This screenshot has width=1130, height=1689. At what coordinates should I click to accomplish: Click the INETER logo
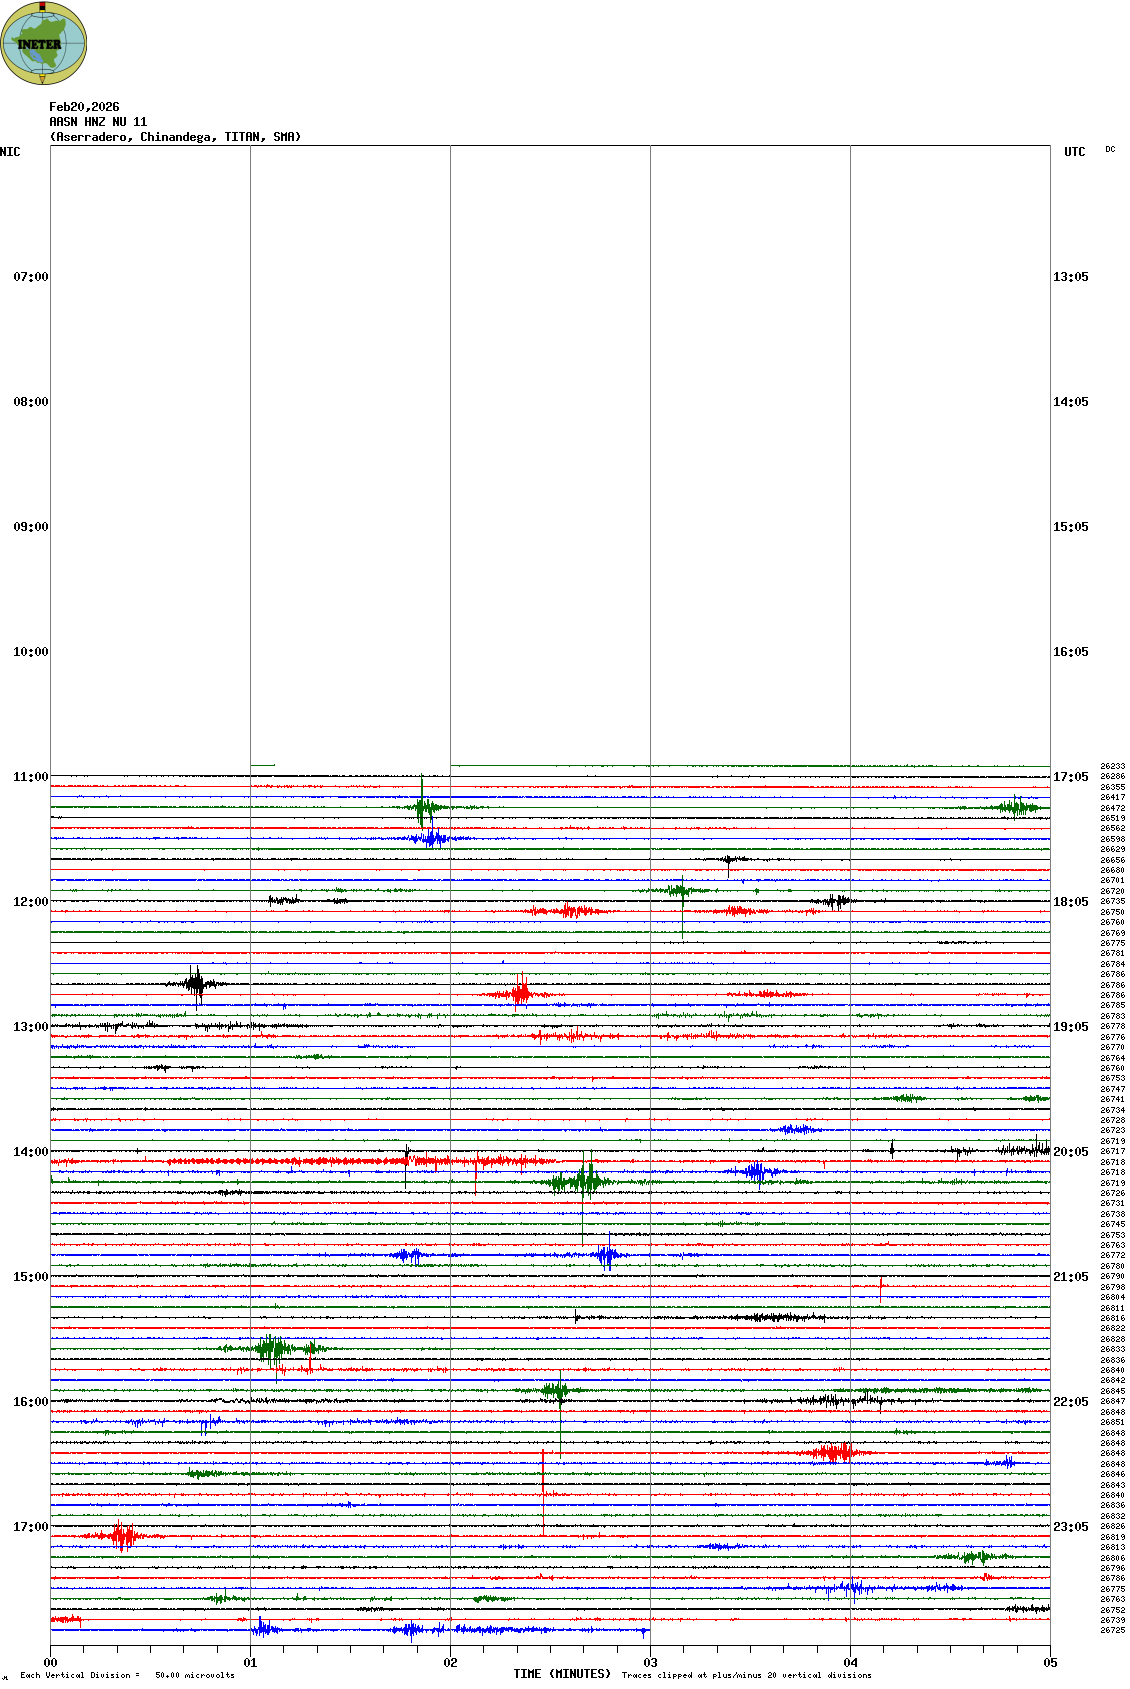pos(43,43)
